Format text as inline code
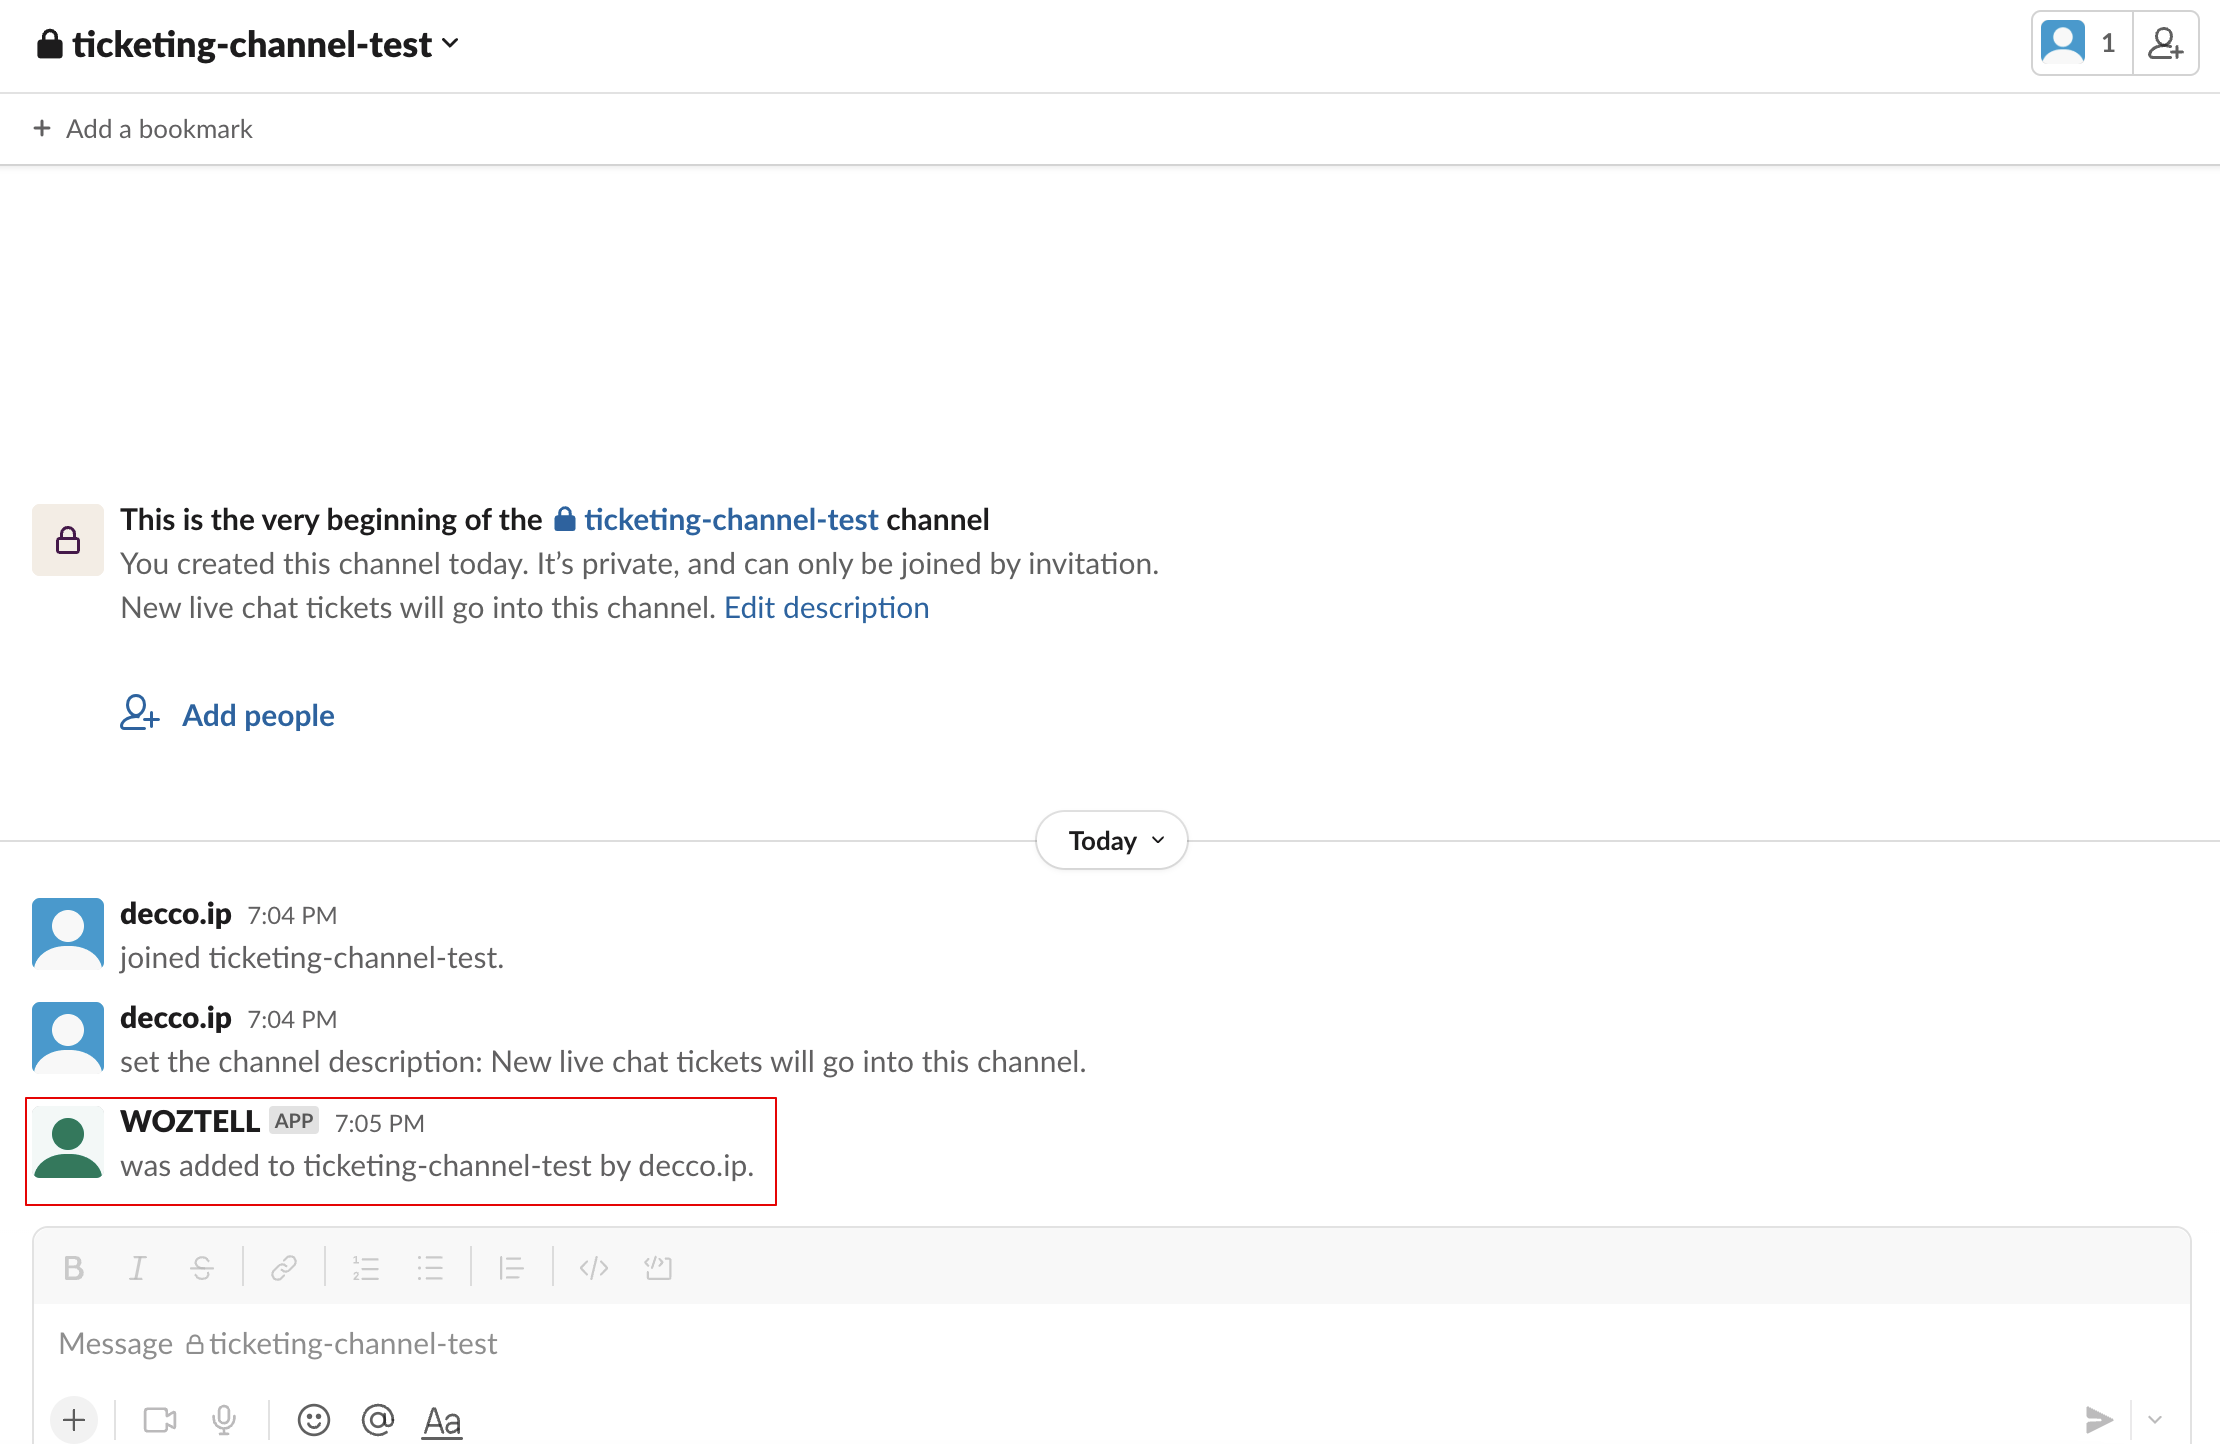Viewport: 2220px width, 1444px height. click(593, 1268)
